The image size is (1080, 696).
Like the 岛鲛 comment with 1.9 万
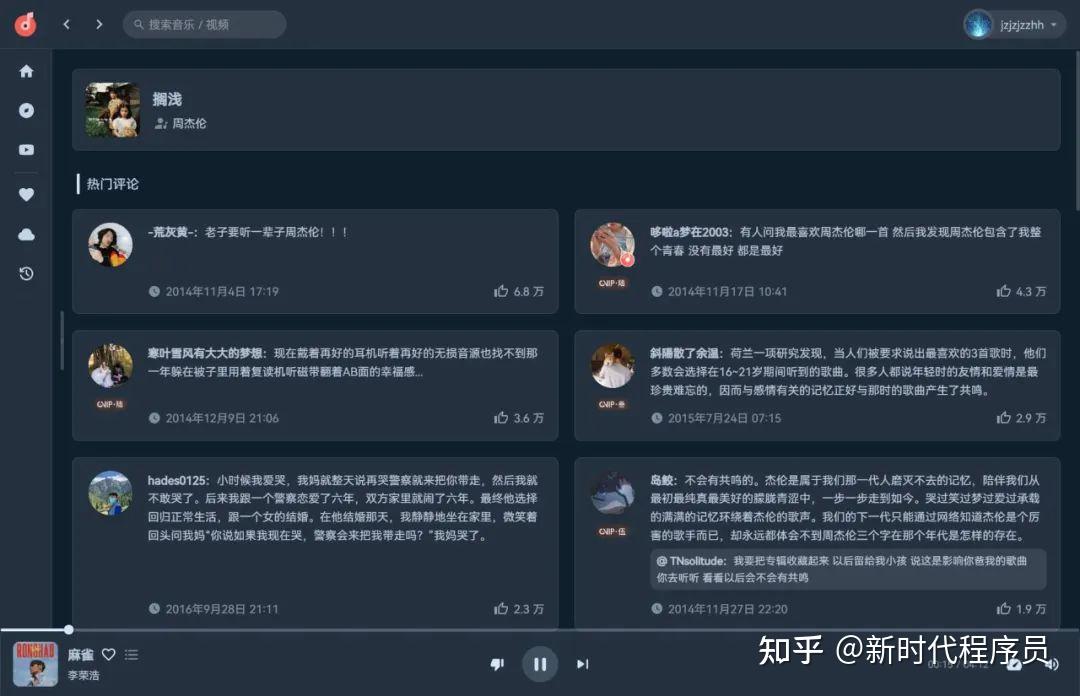coord(1004,608)
